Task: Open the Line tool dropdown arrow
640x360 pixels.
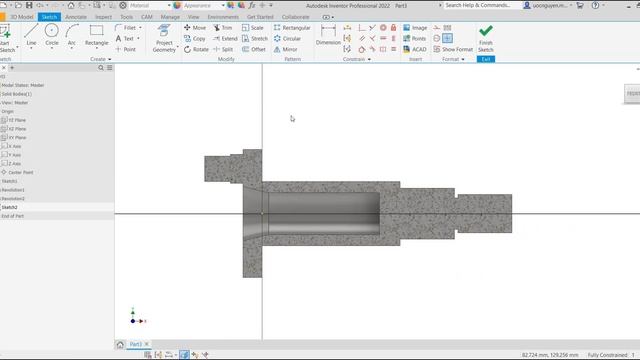Action: pos(31,49)
